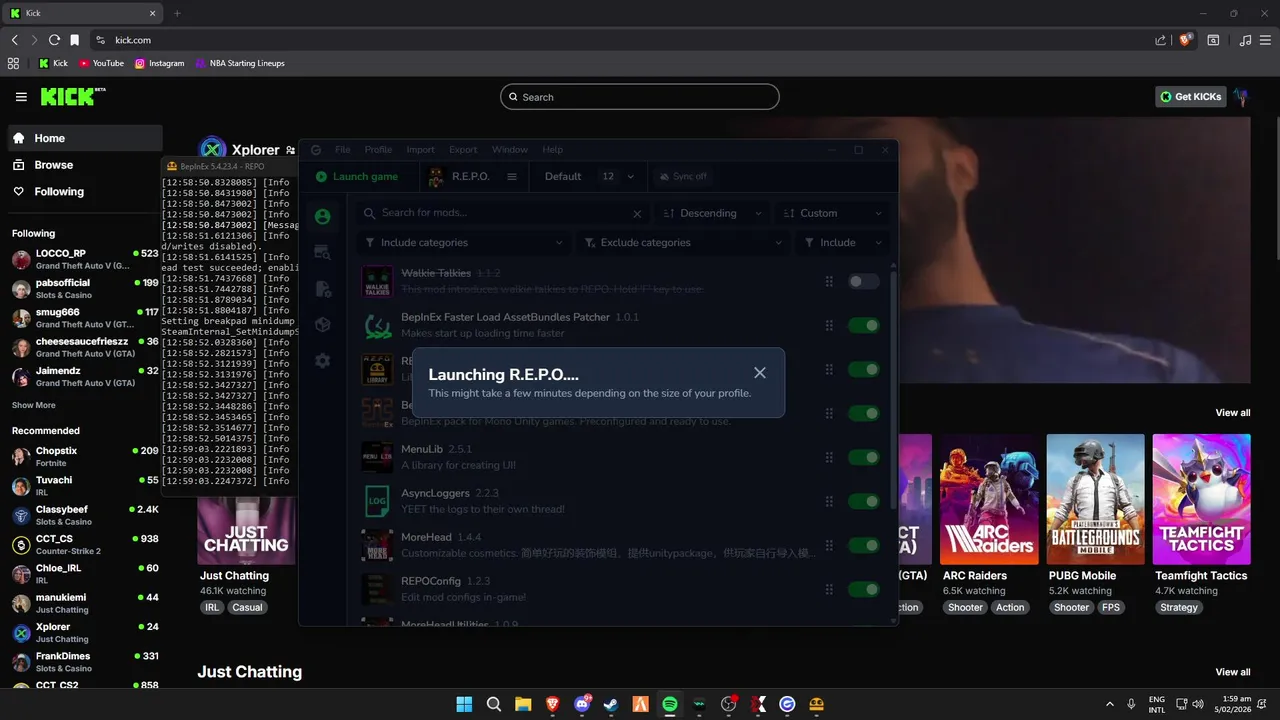Clear the Search for mods field

[637, 213]
